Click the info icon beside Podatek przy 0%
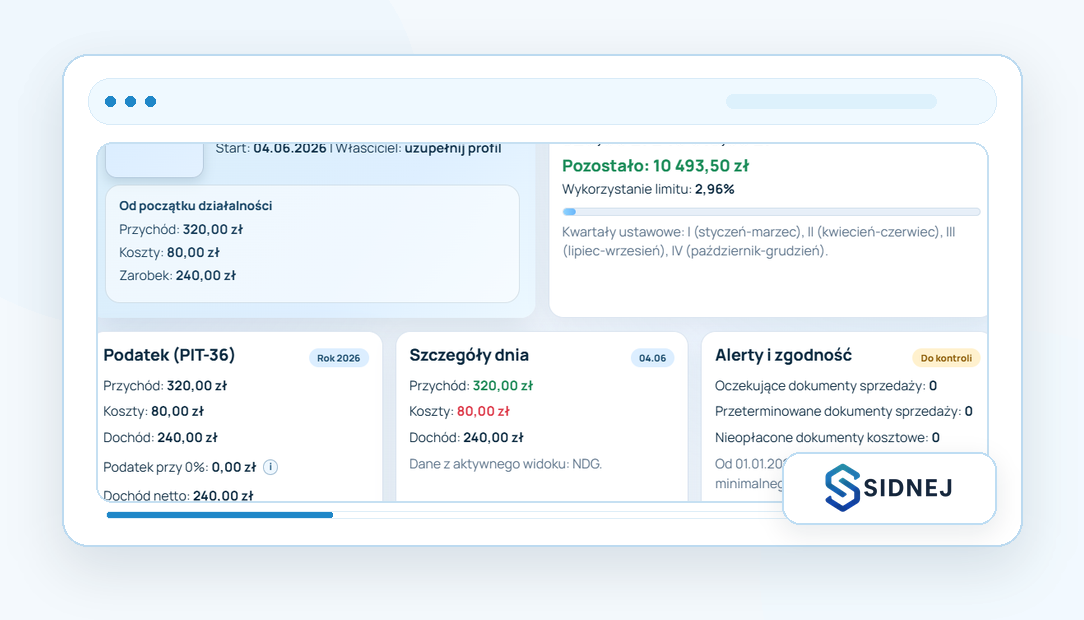 [270, 467]
